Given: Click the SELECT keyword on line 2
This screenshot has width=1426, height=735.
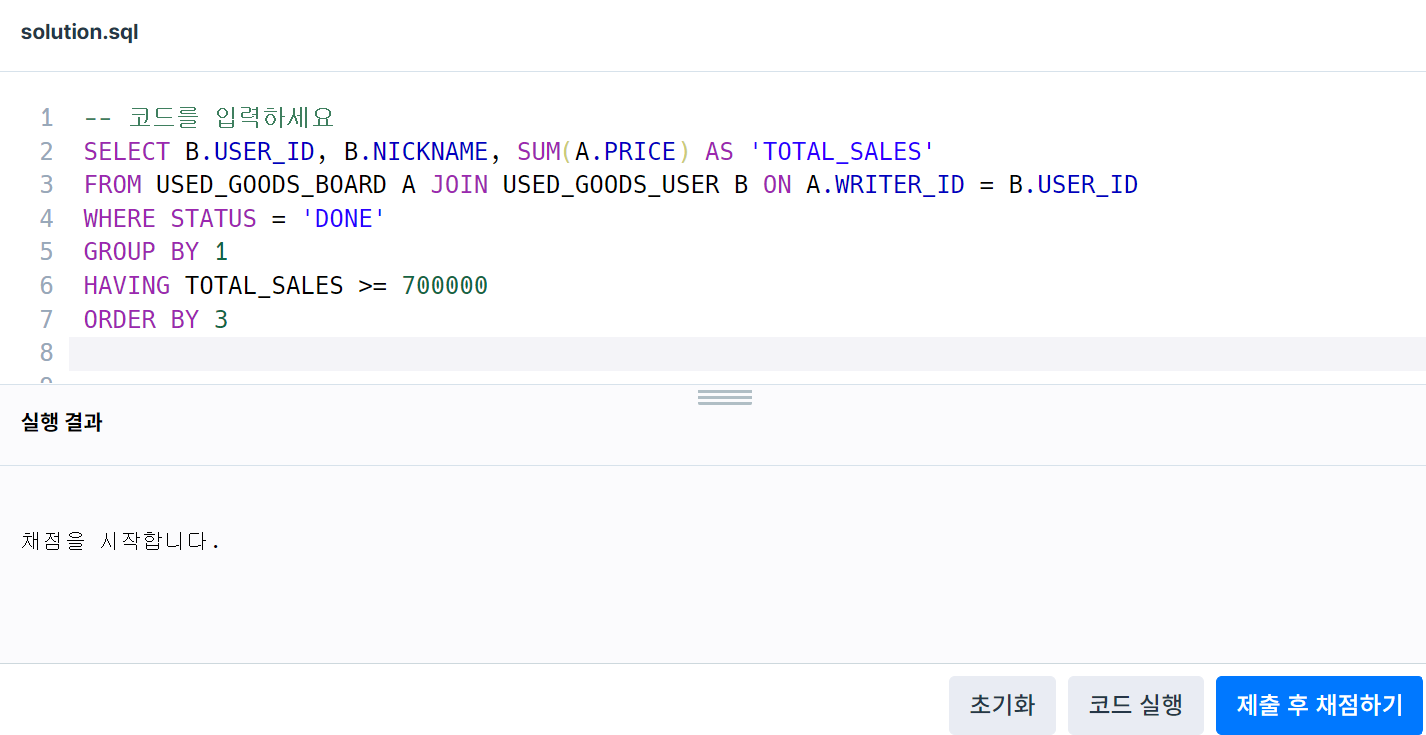Looking at the screenshot, I should [127, 152].
